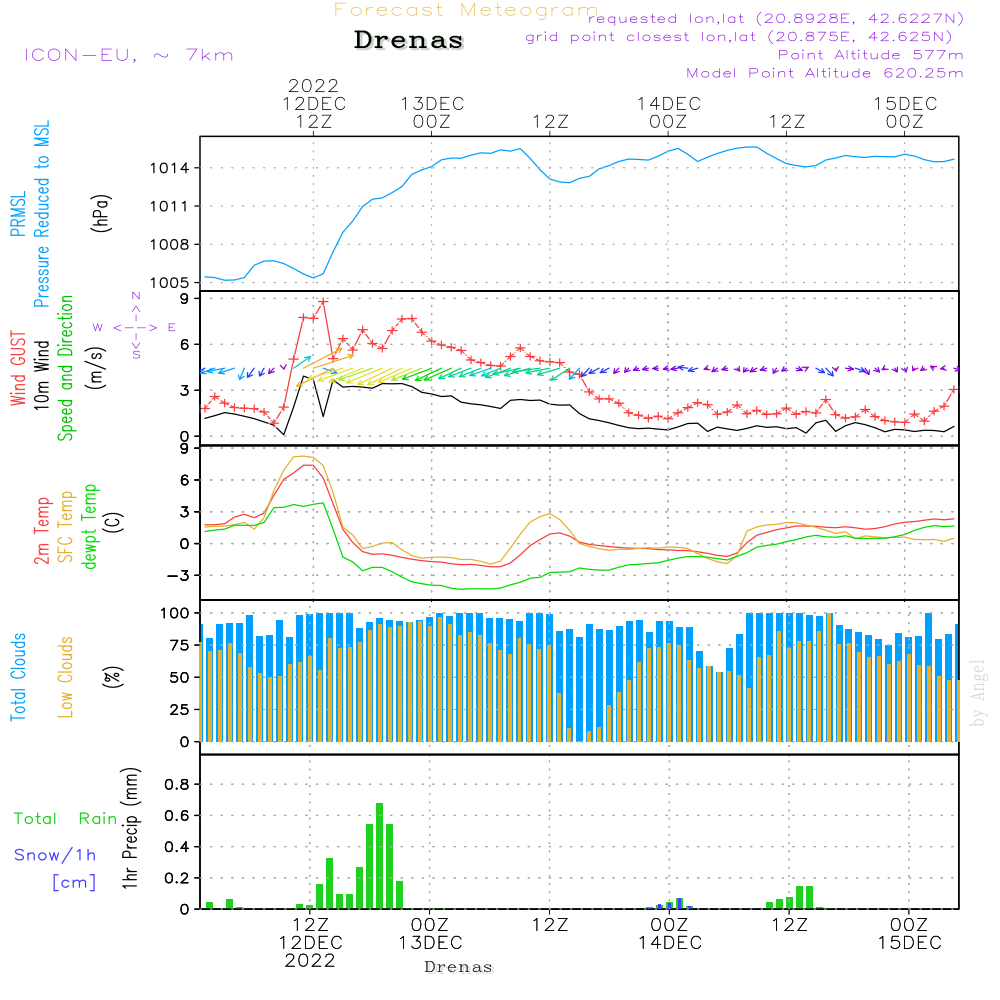Click the grid point closest lon,lat line

(739, 37)
